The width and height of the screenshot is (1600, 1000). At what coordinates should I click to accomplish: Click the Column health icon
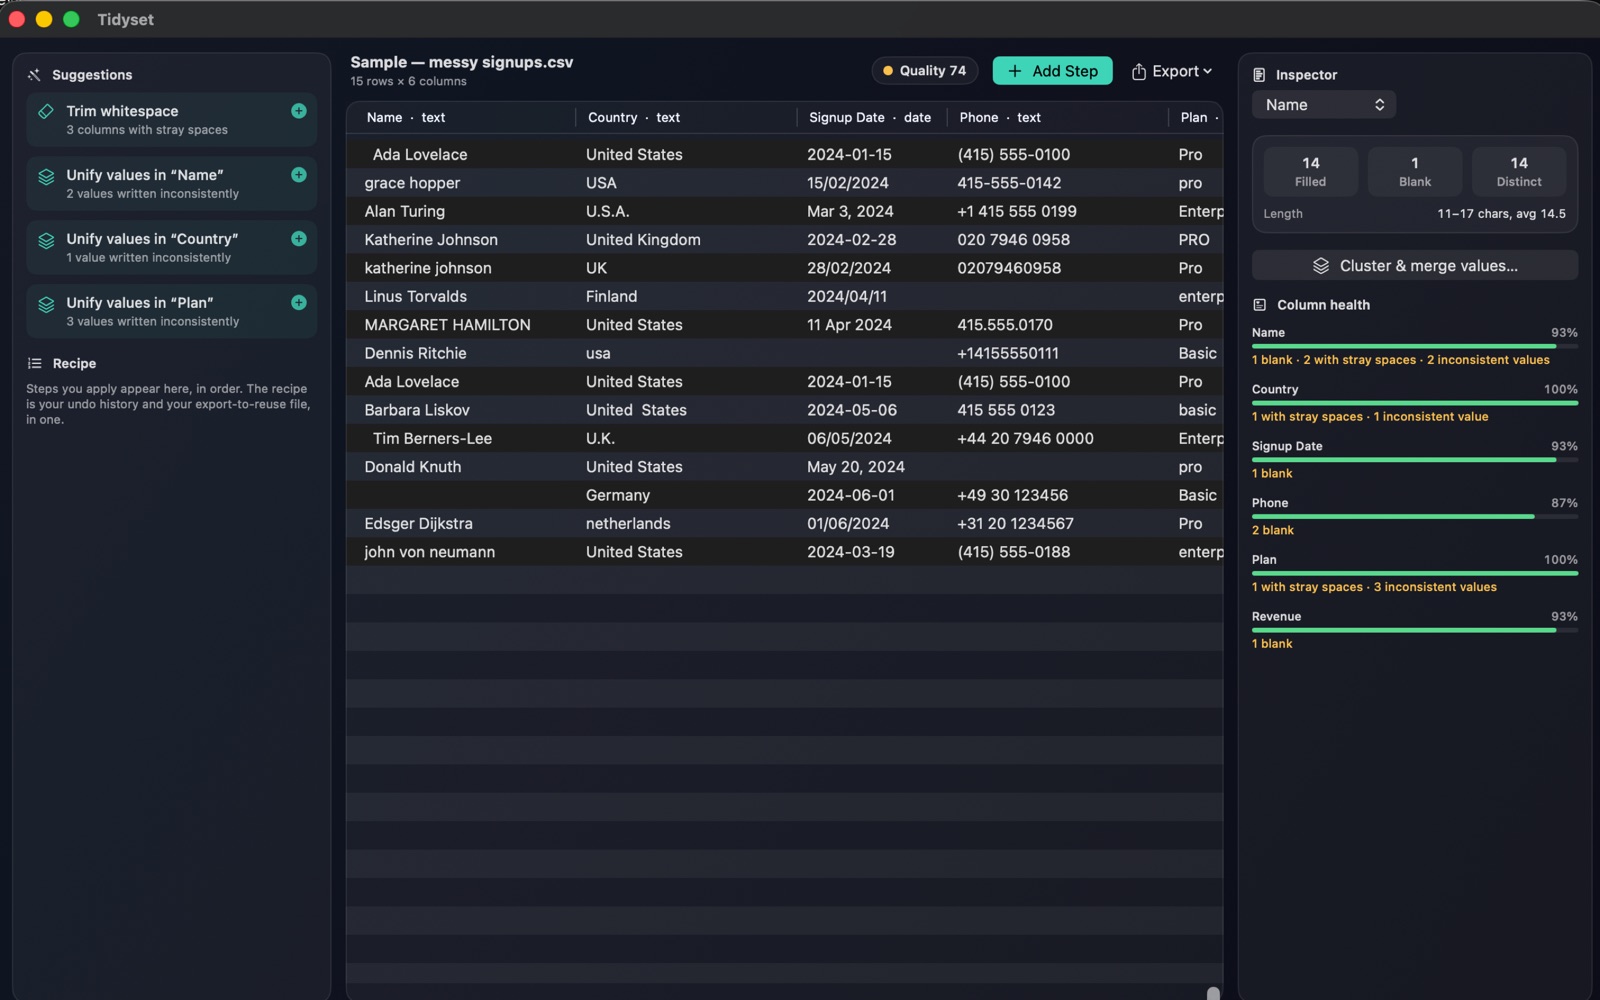(x=1259, y=305)
